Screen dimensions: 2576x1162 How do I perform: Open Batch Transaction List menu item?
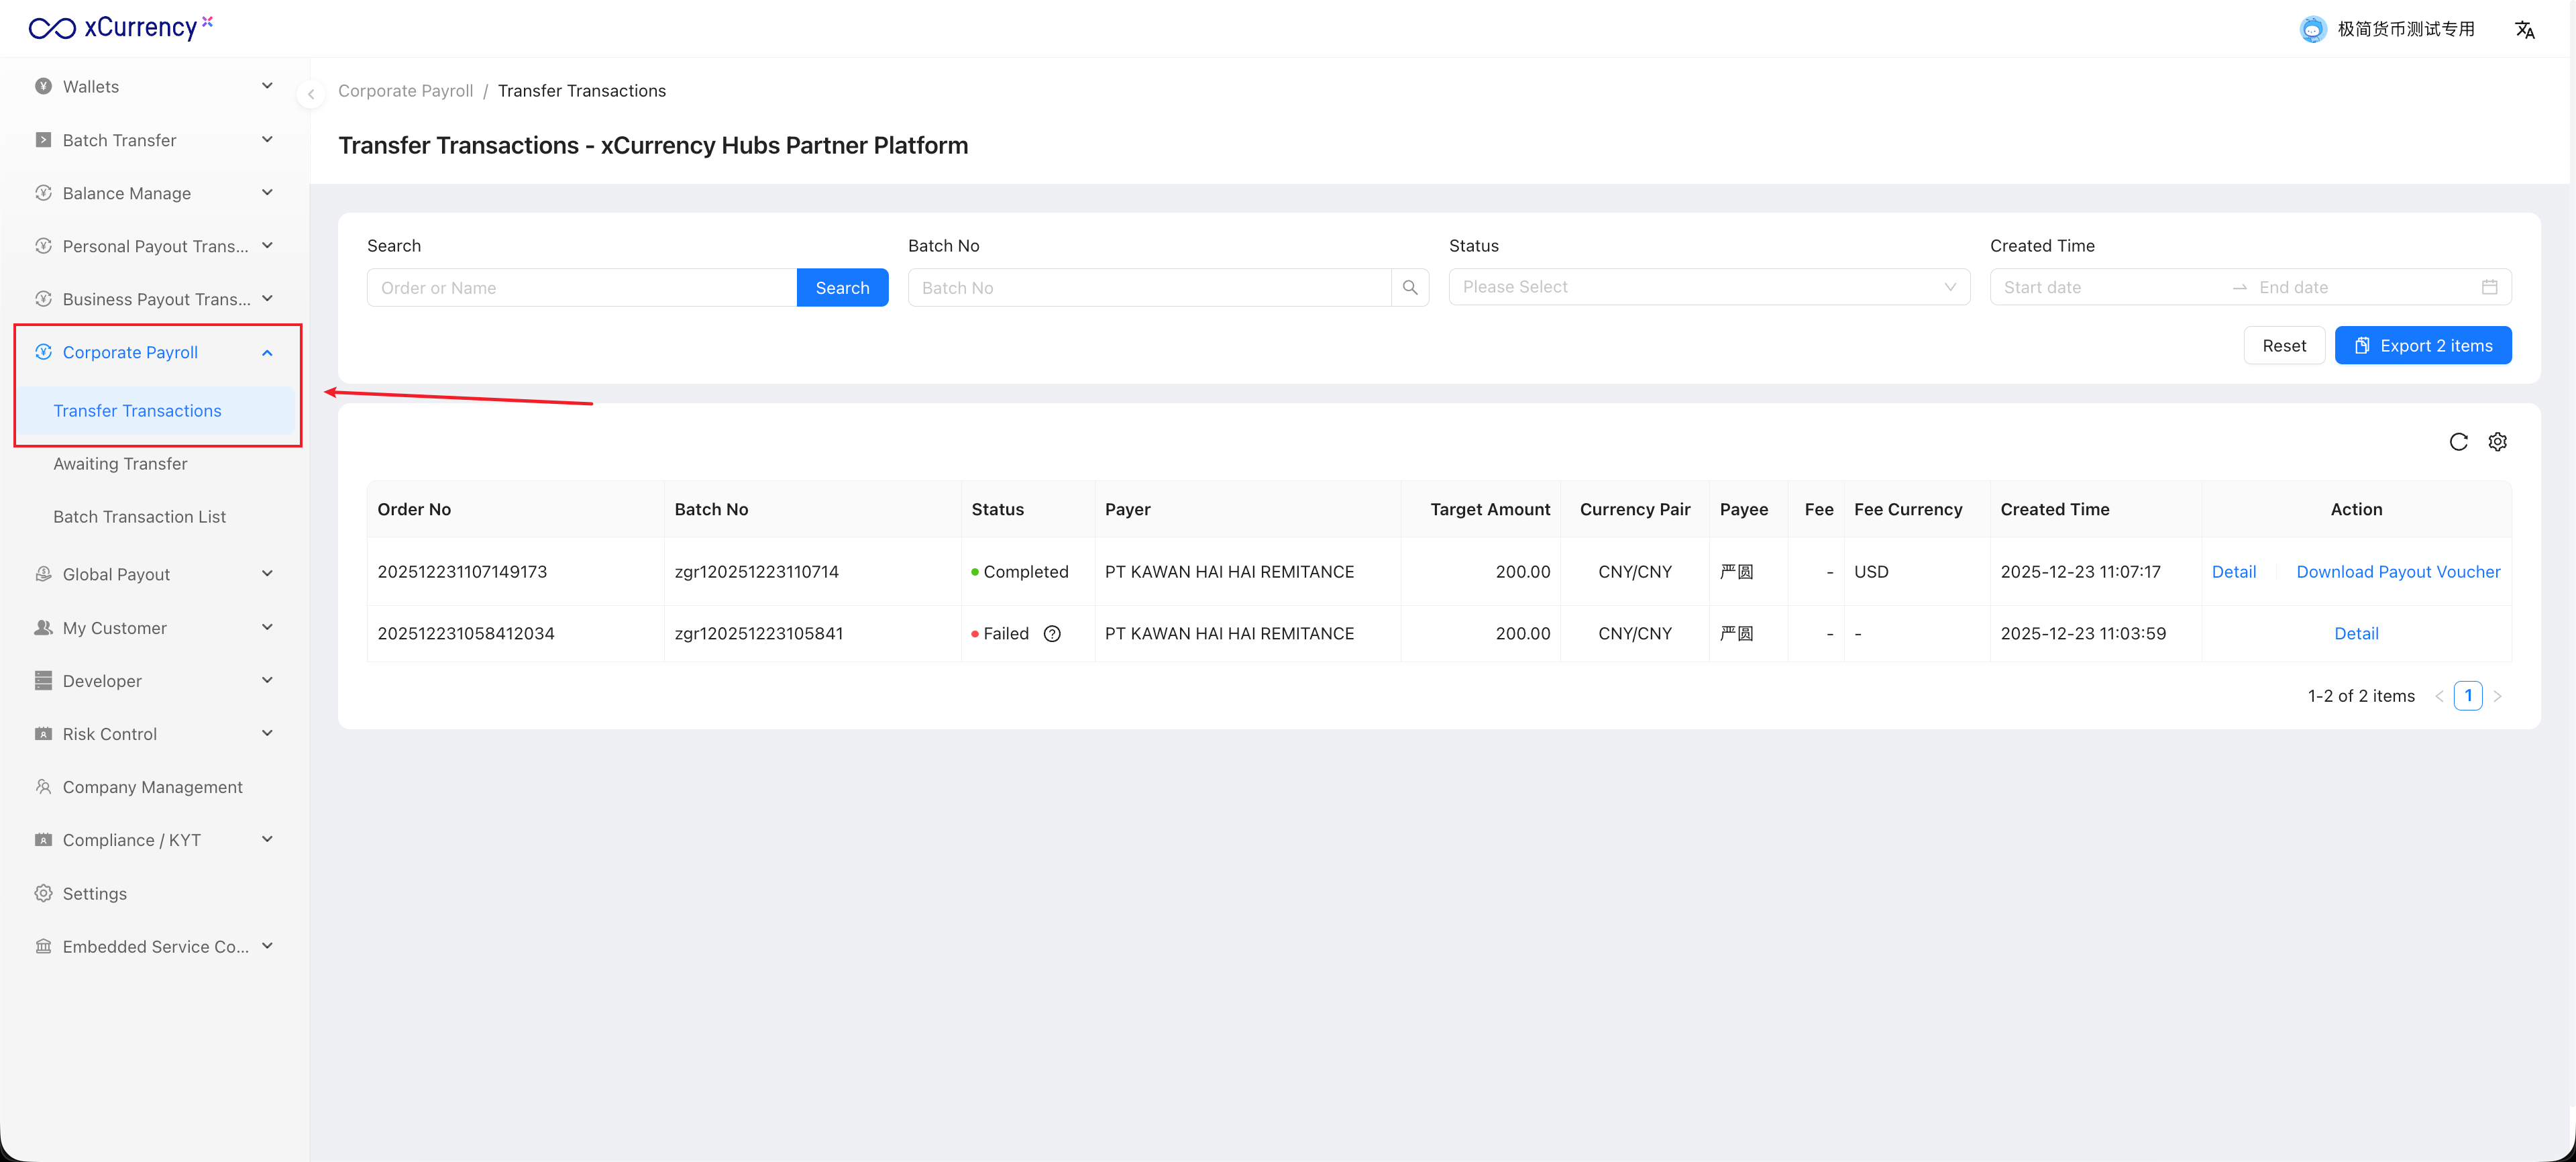(x=139, y=517)
